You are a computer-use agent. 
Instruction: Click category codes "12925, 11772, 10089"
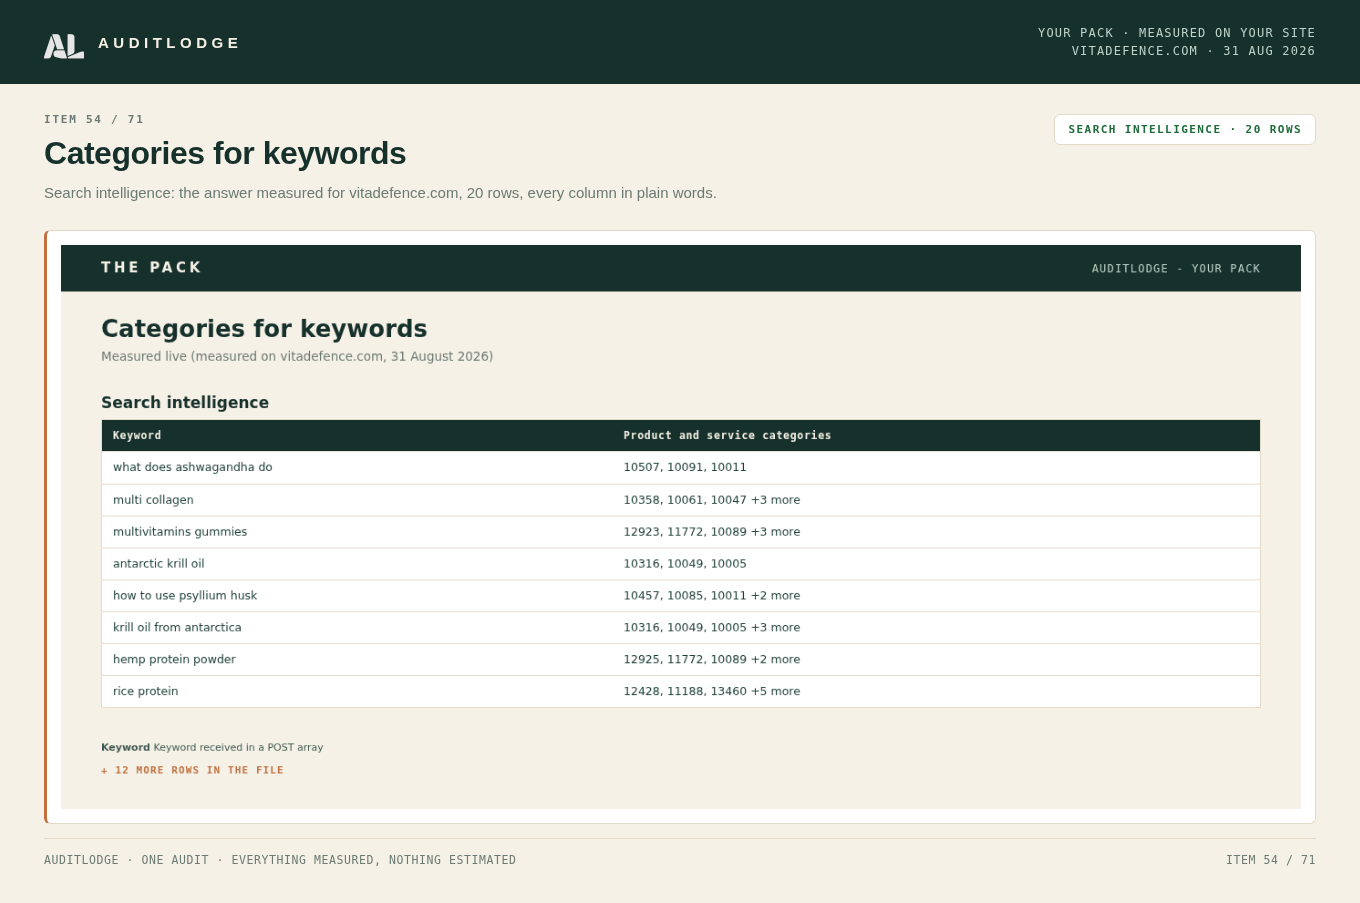pyautogui.click(x=685, y=660)
